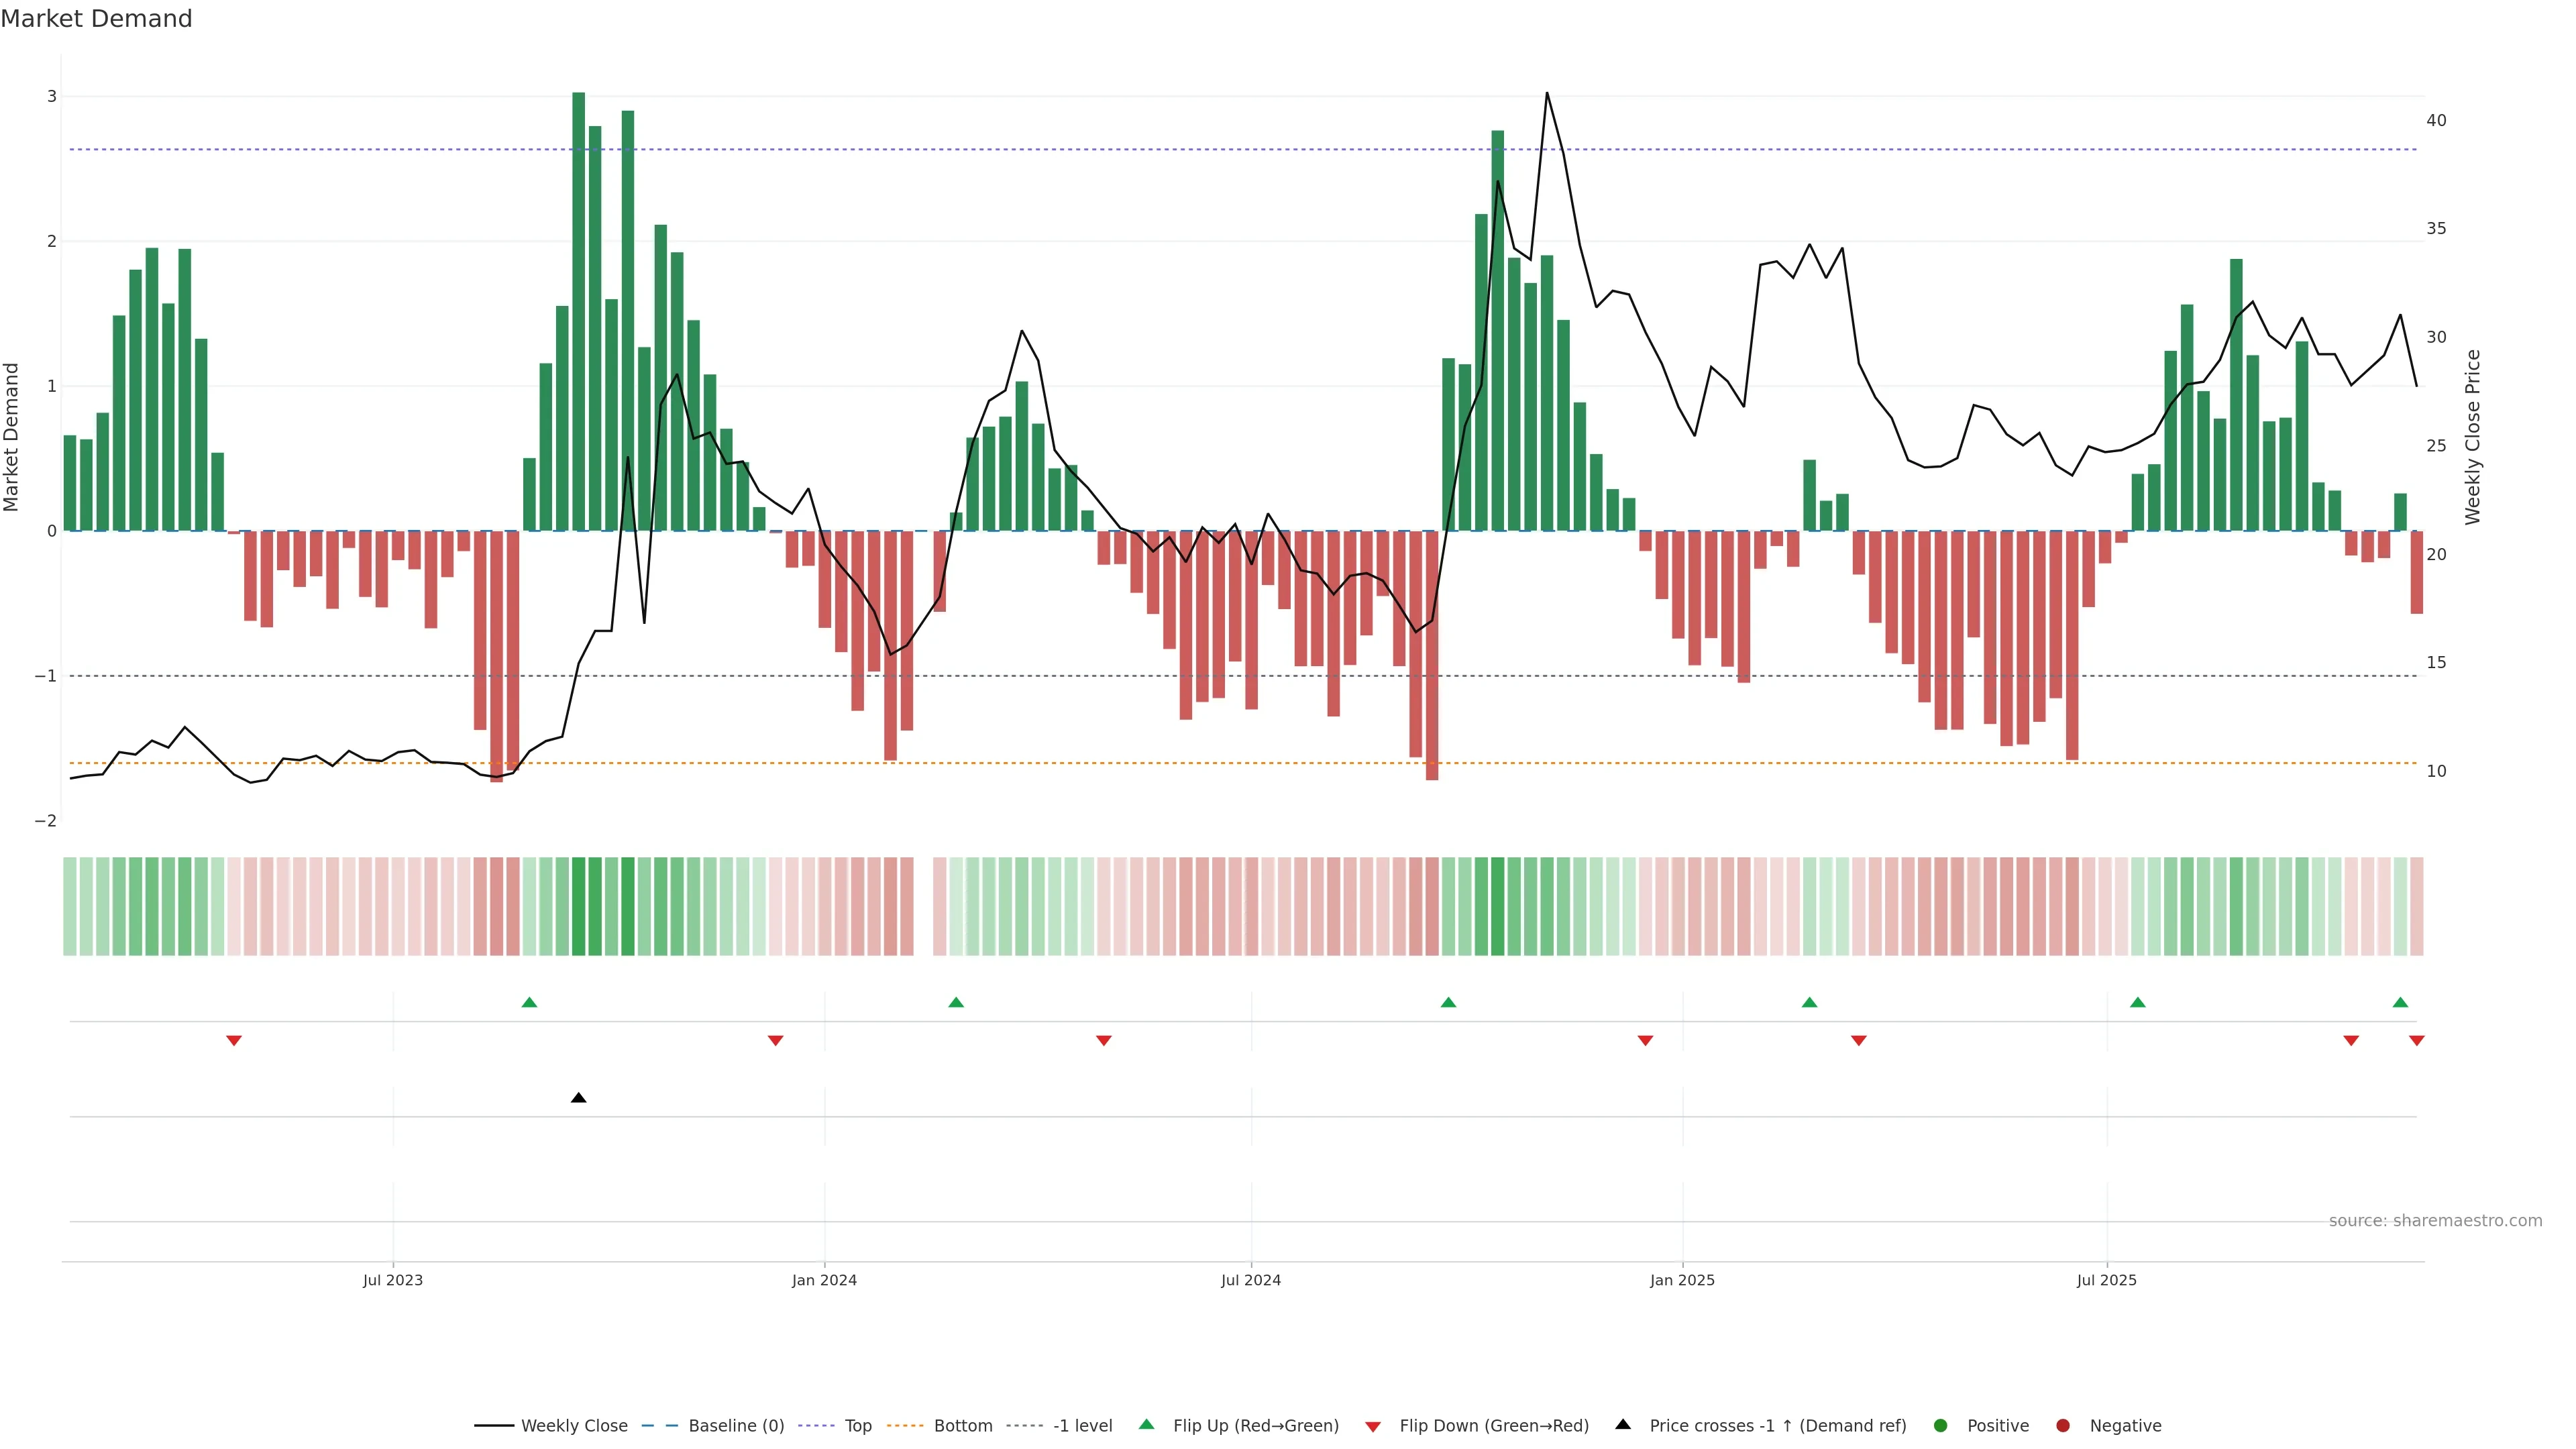This screenshot has width=2576, height=1449.
Task: Click the last green flip-up marker at far right
Action: tap(2400, 1002)
